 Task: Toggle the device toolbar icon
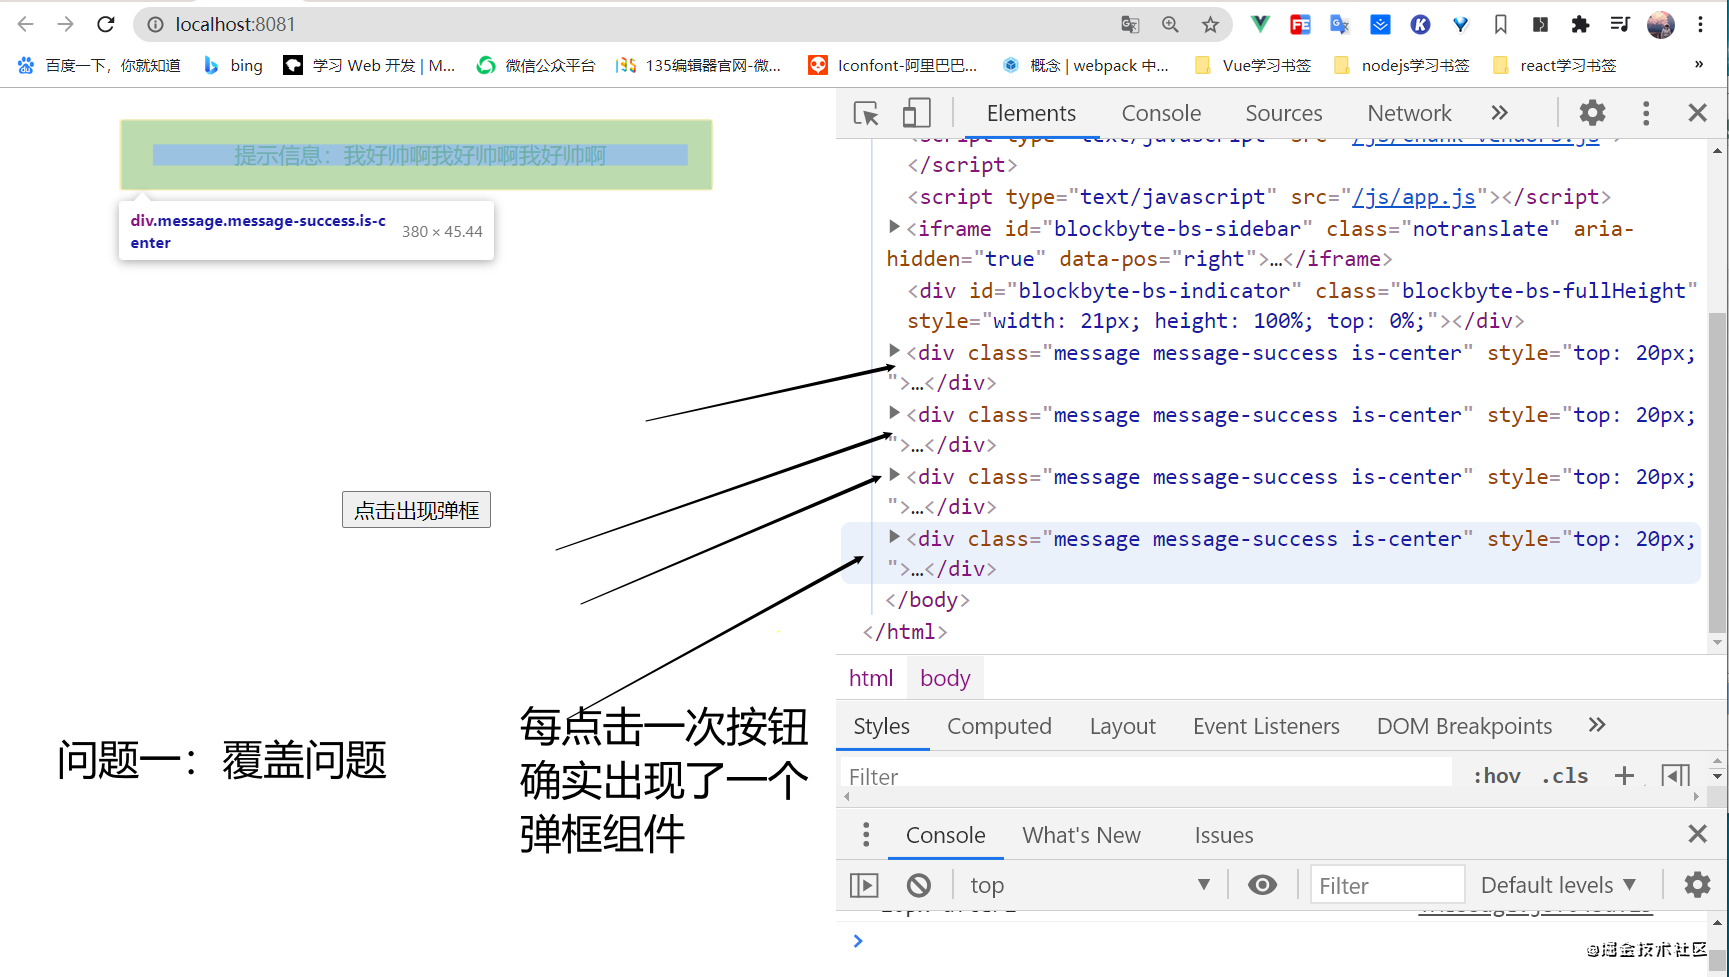916,114
